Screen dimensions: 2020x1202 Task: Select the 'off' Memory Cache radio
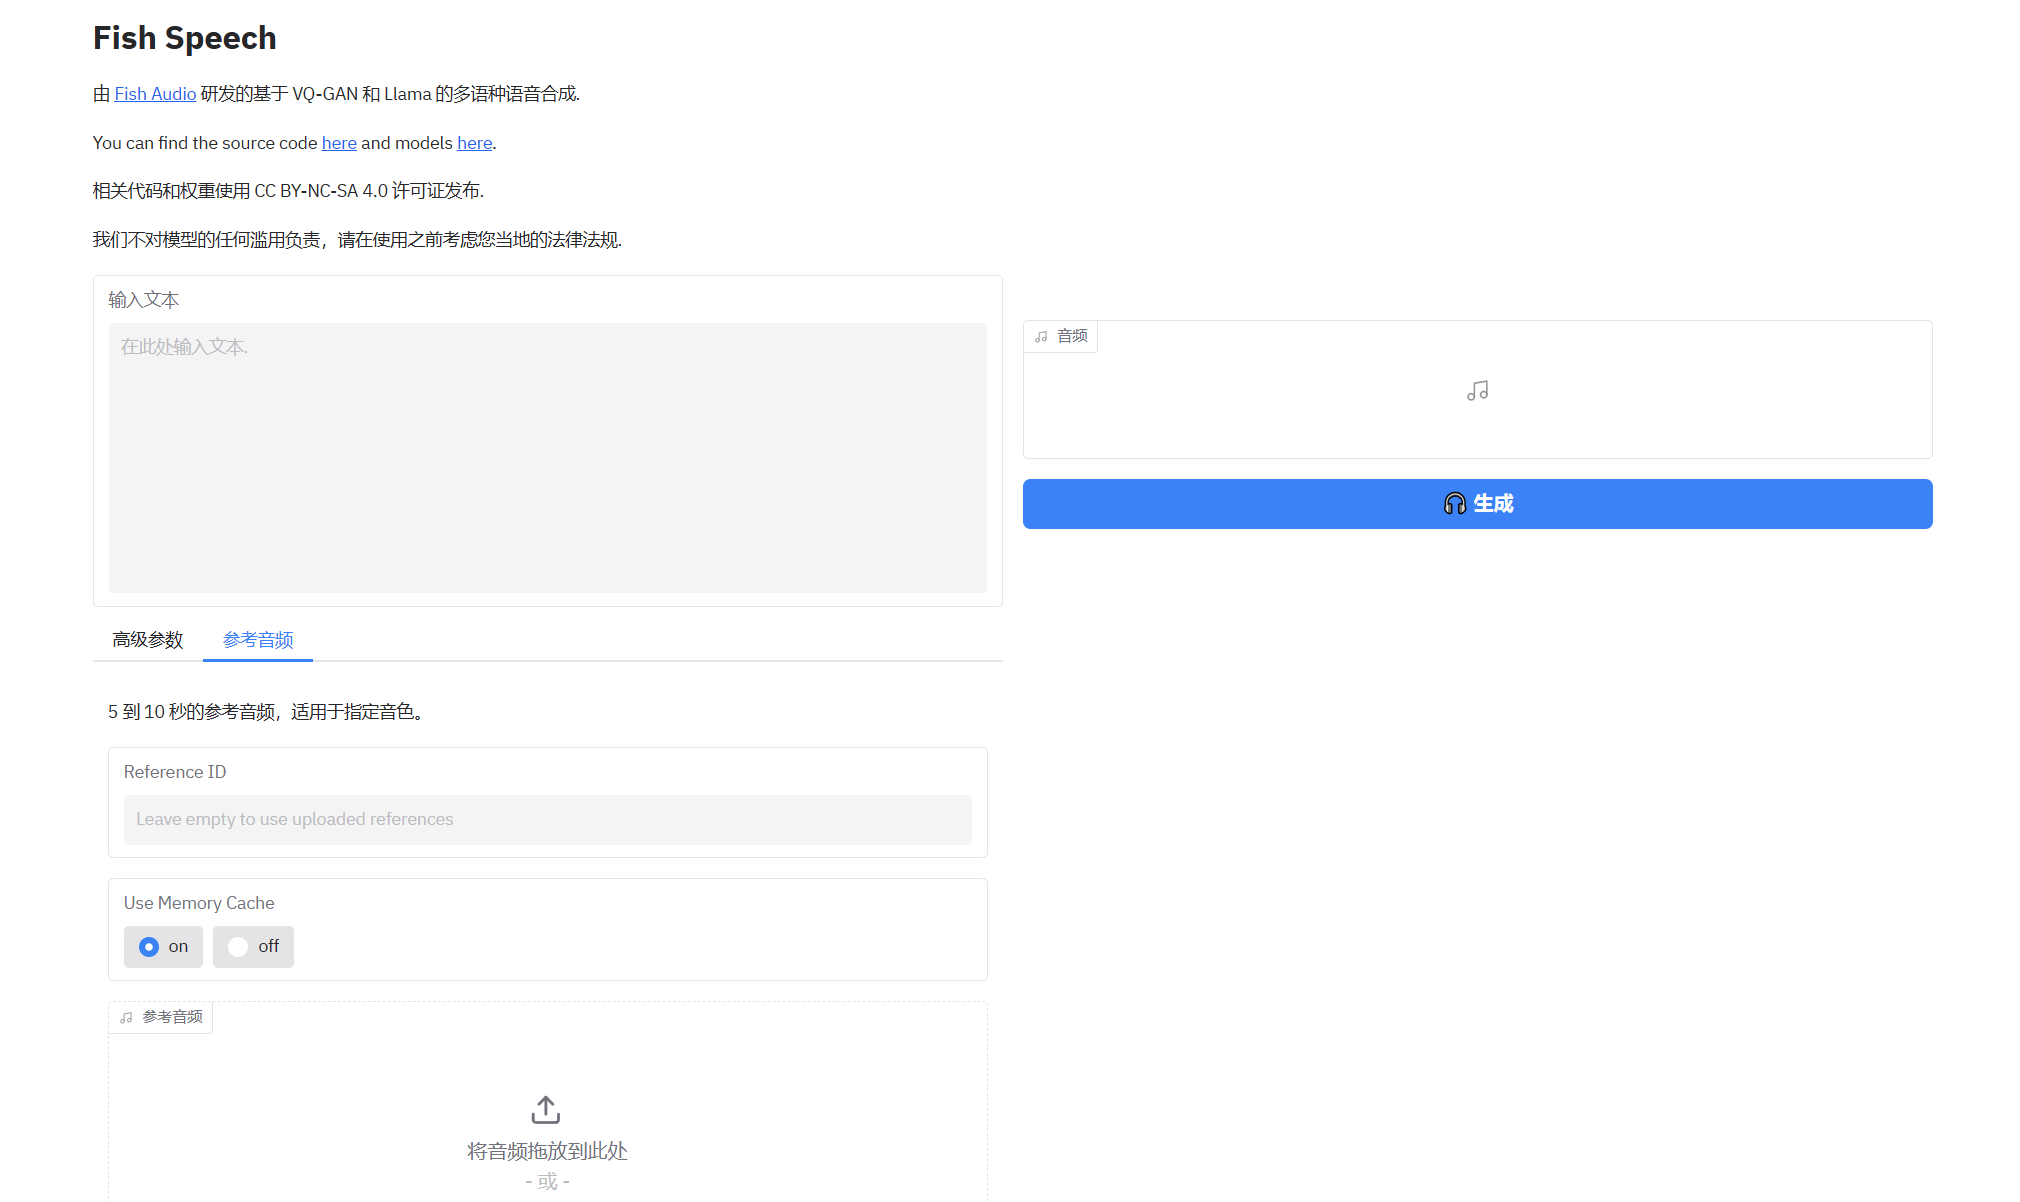tap(238, 947)
